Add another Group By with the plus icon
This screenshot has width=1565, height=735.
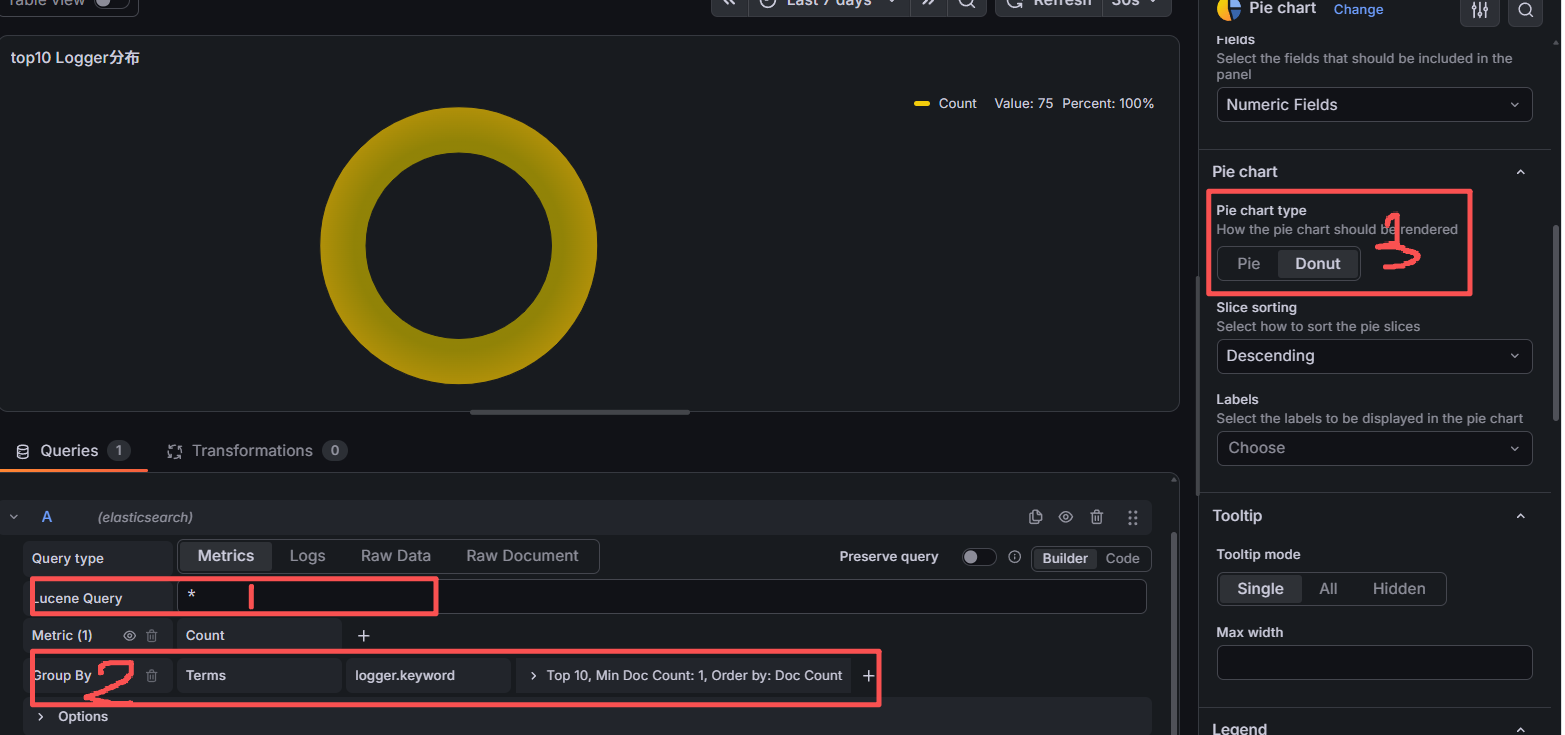868,675
